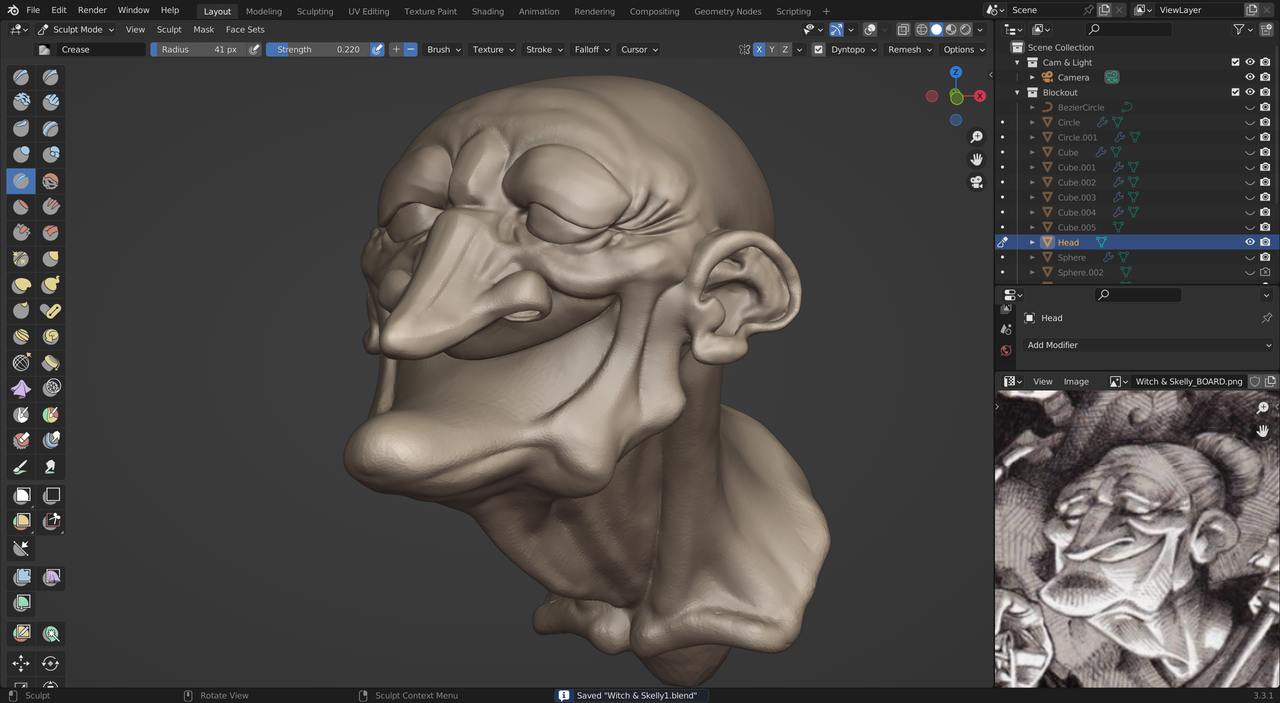Viewport: 1280px width, 703px height.
Task: Pin the Head properties panel
Action: click(x=1266, y=318)
